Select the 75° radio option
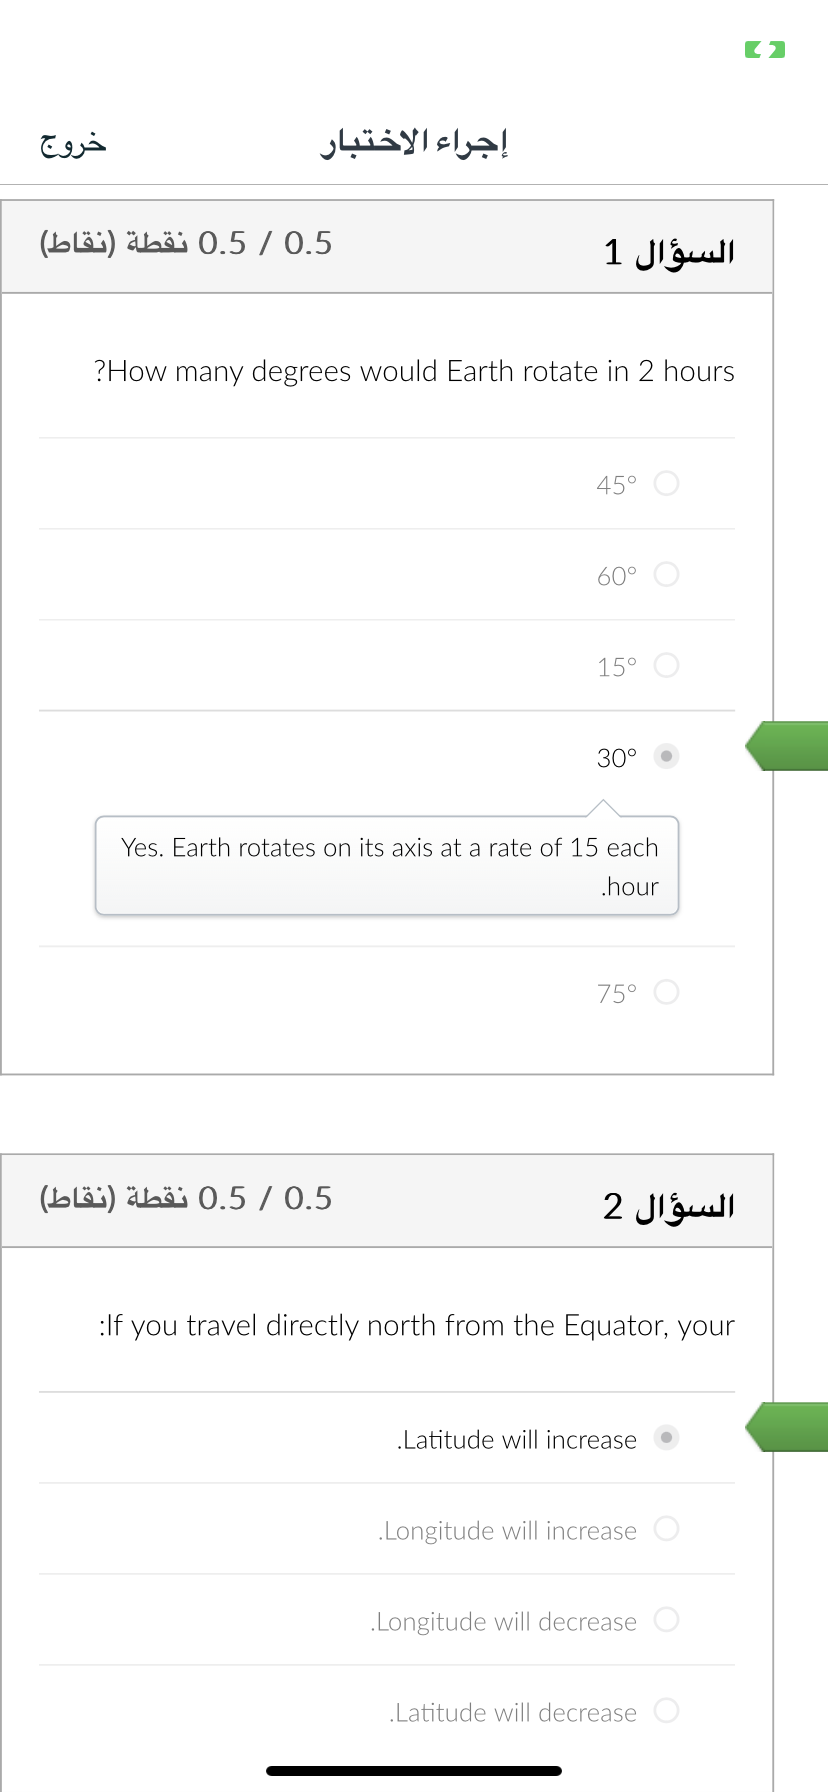Image resolution: width=828 pixels, height=1792 pixels. click(666, 993)
